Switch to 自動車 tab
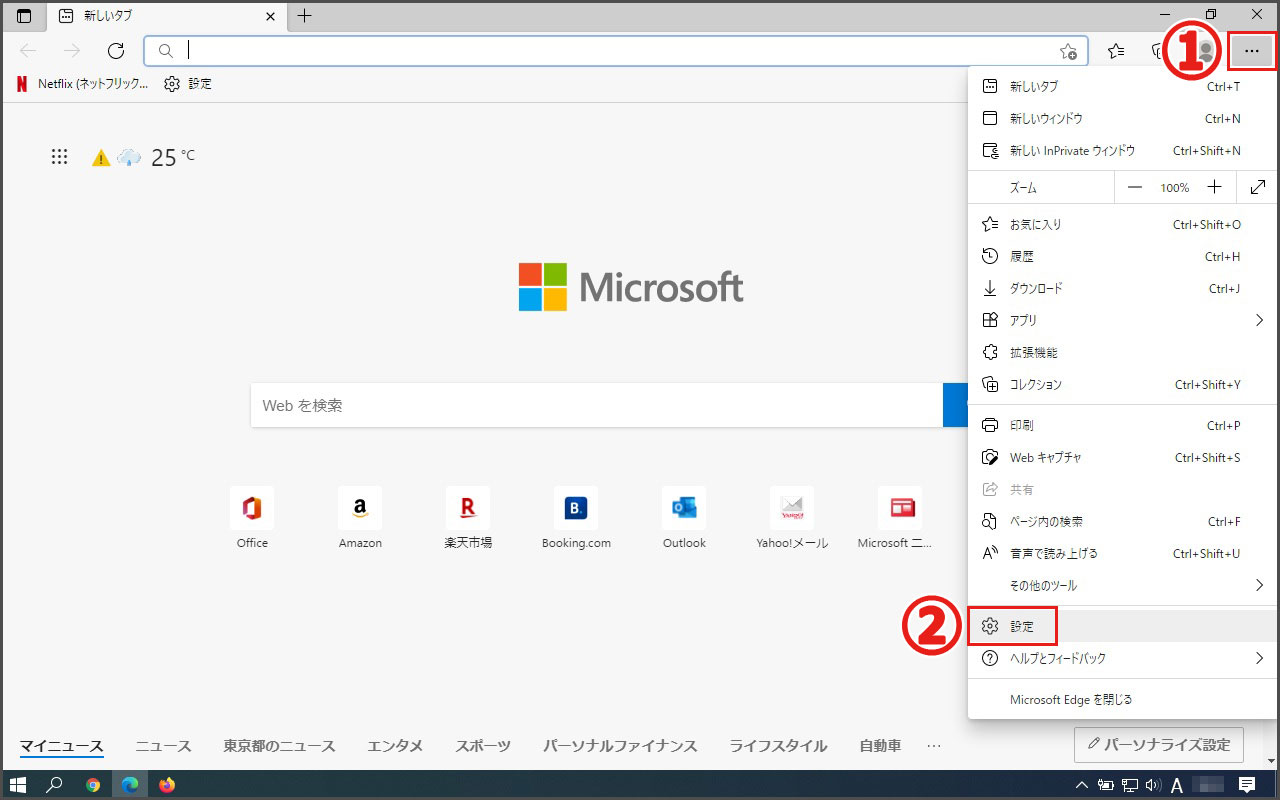The height and width of the screenshot is (800, 1280). click(880, 746)
